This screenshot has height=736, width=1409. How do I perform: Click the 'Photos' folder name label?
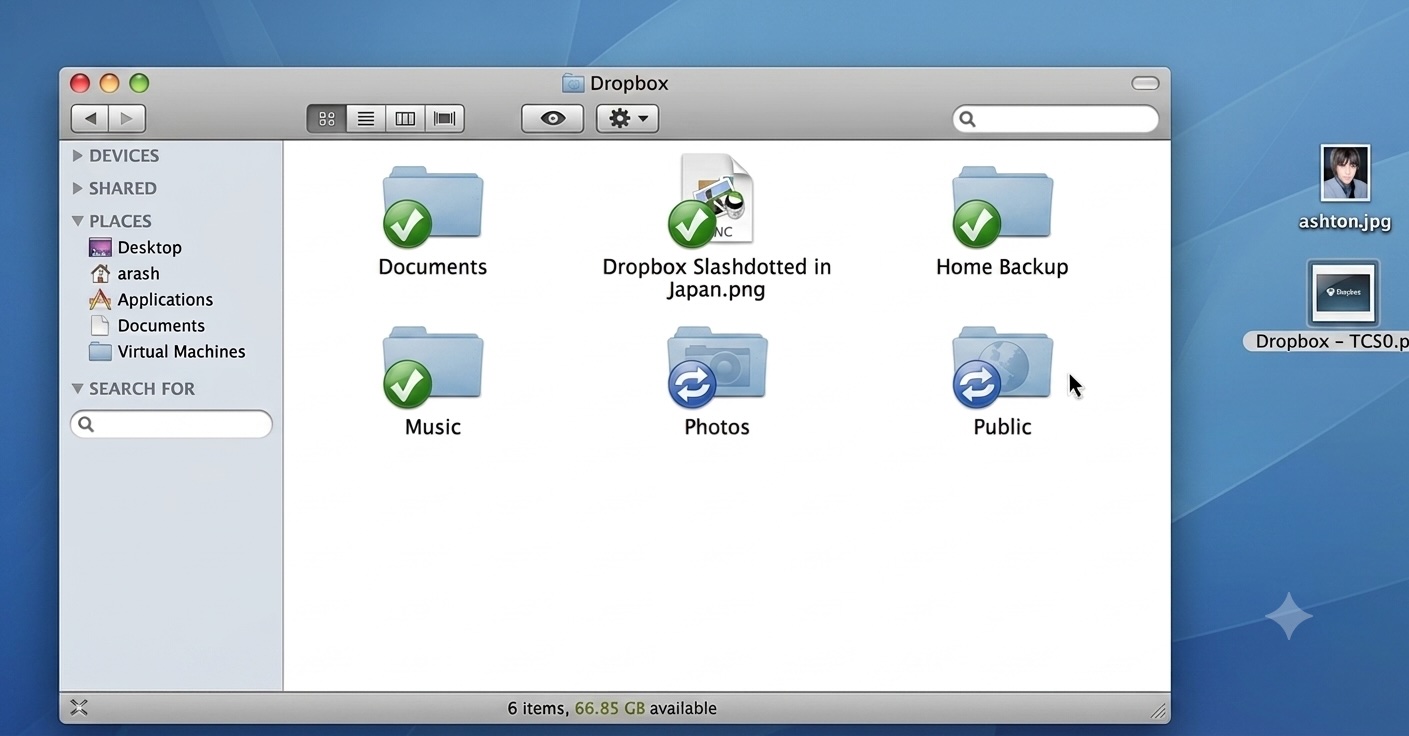pos(717,427)
